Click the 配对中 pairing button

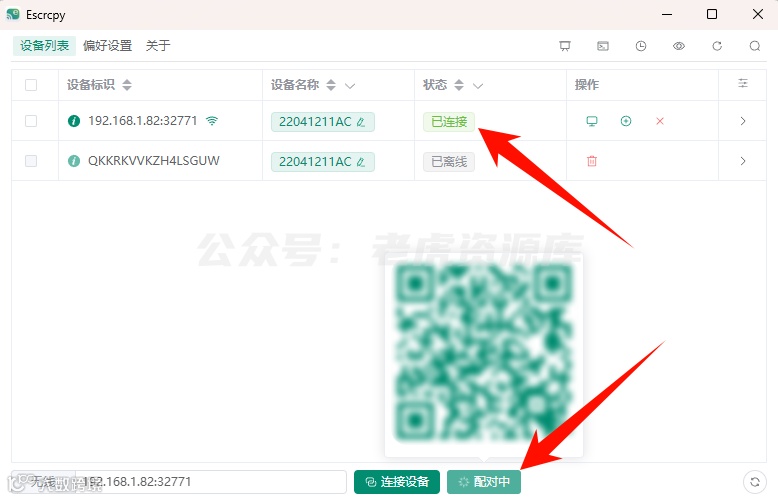pyautogui.click(x=484, y=482)
